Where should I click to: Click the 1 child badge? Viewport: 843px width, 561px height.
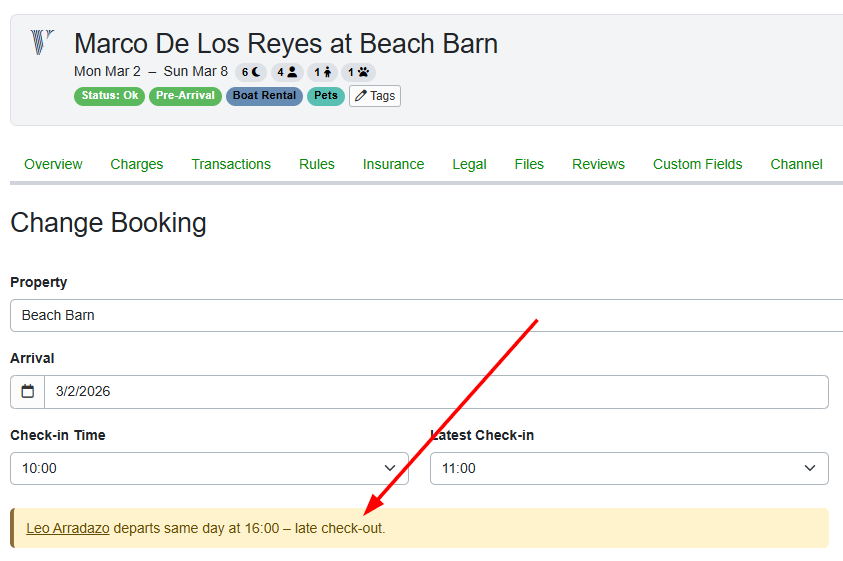323,72
